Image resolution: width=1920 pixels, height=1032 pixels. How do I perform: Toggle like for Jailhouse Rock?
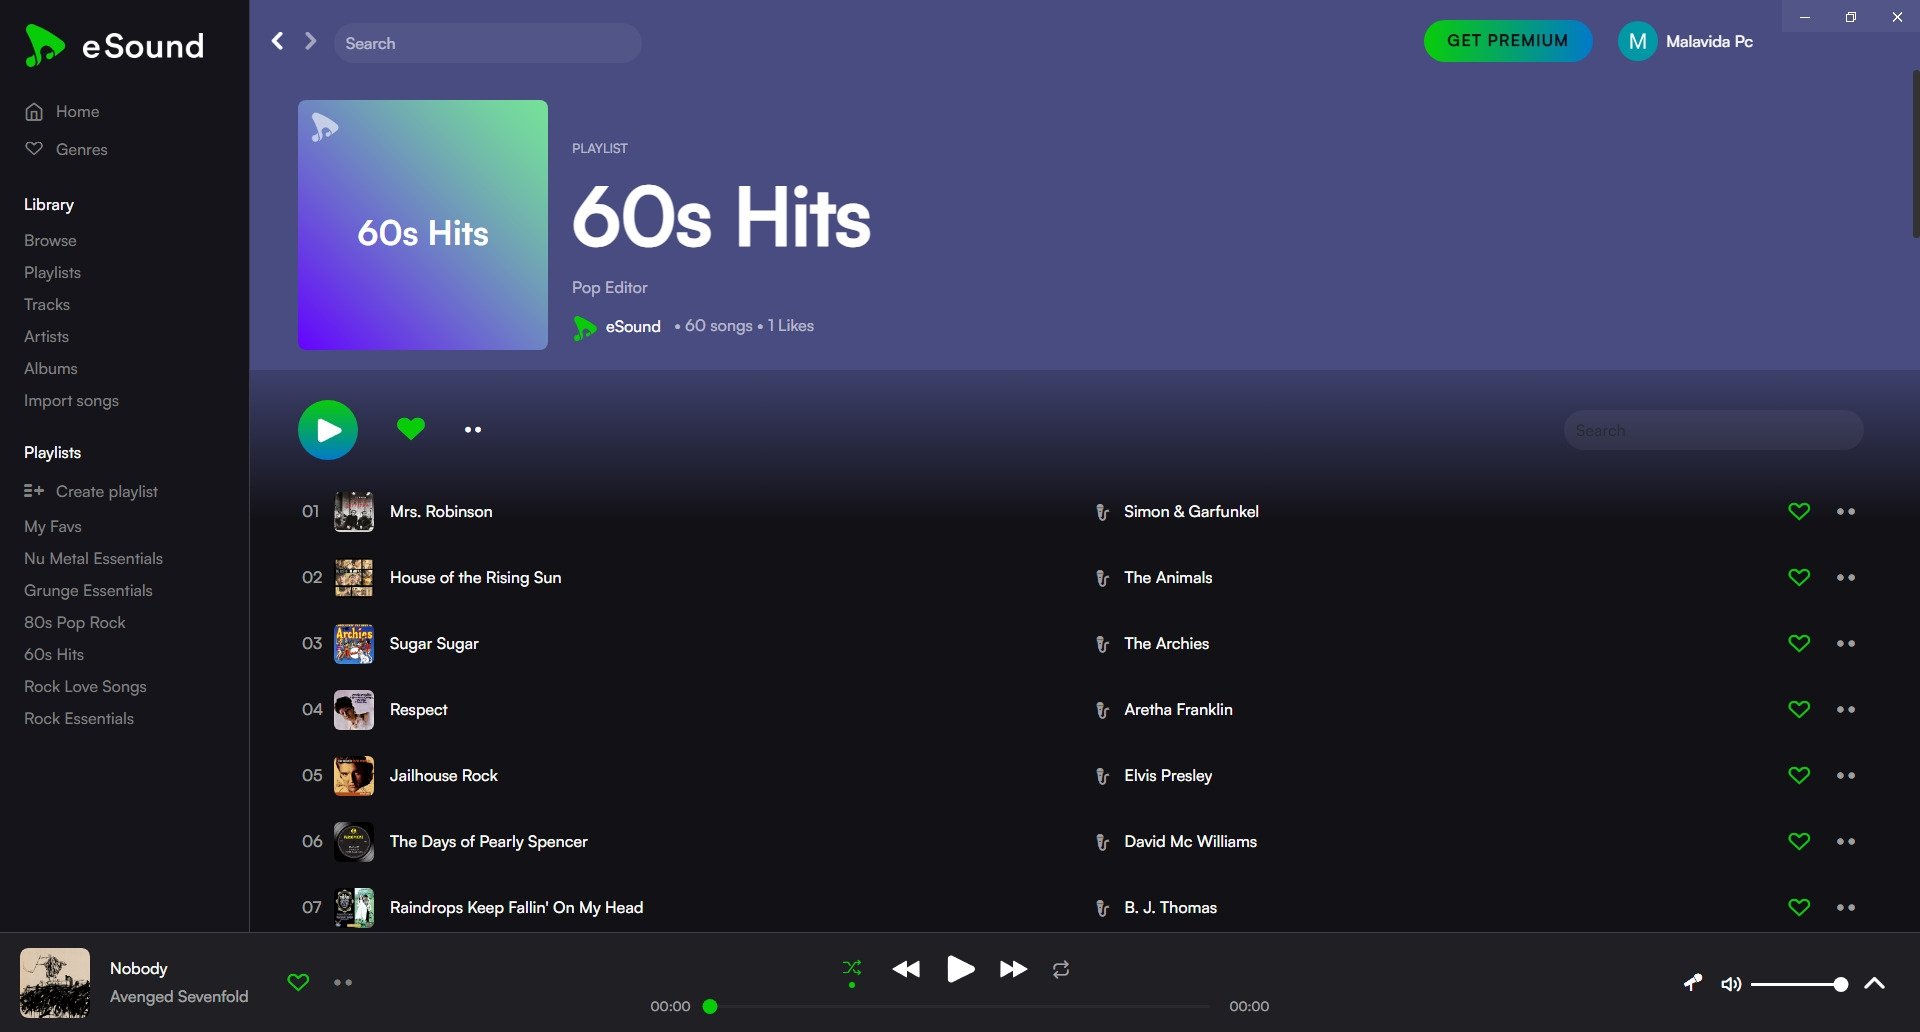(1799, 775)
